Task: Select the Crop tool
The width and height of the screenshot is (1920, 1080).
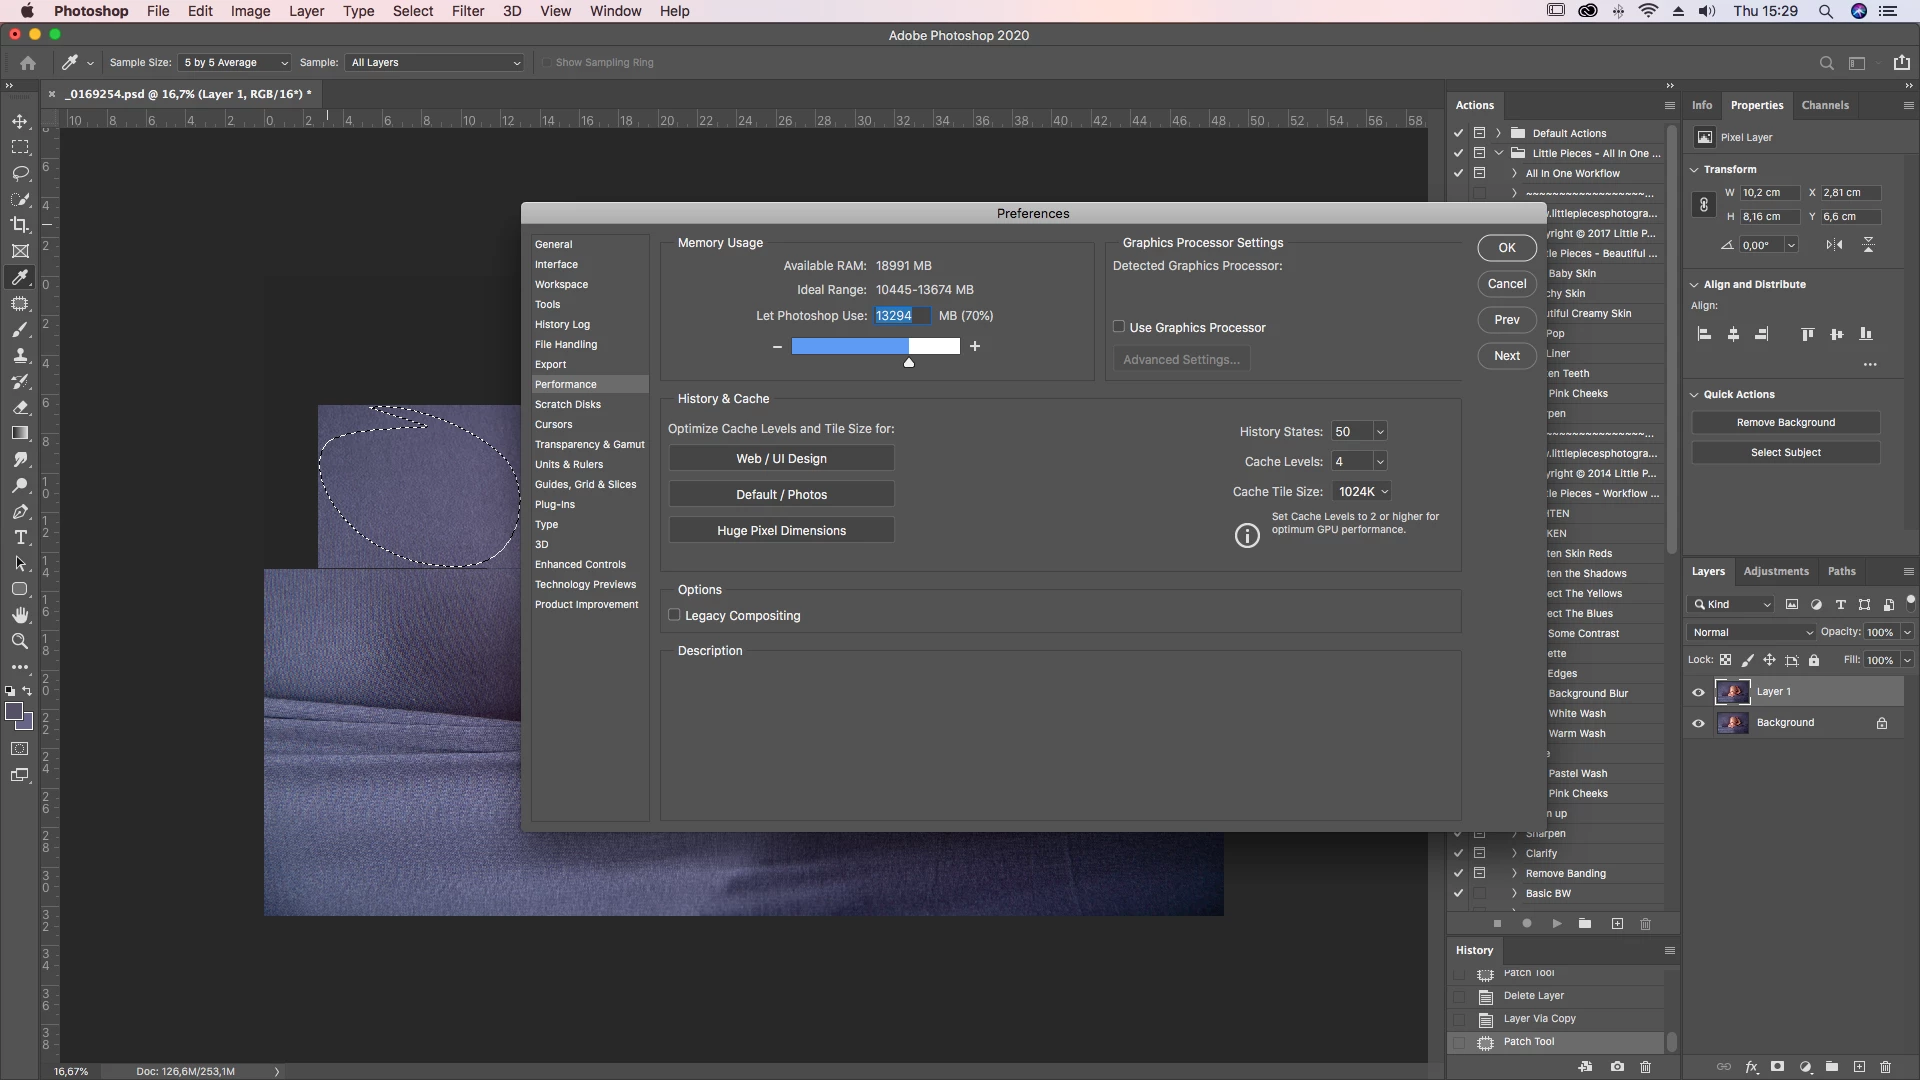Action: pos(20,225)
